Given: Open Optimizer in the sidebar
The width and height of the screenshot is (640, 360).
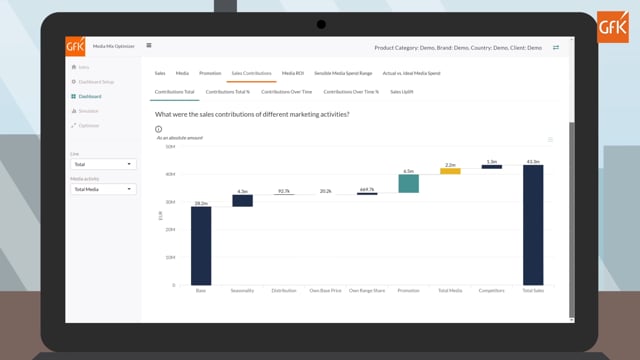Looking at the screenshot, I should pyautogui.click(x=85, y=125).
